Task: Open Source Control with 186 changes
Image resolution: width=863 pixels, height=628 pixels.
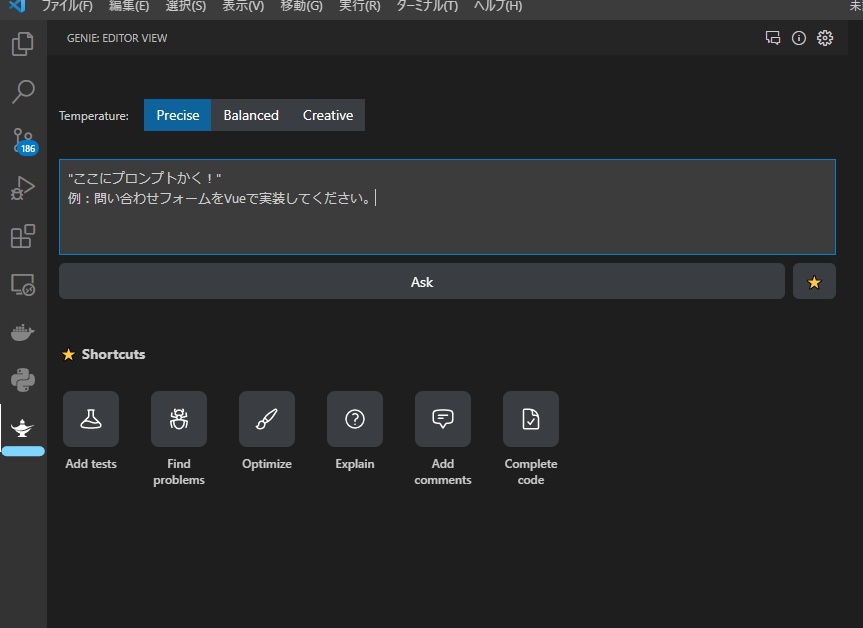Action: pos(23,140)
